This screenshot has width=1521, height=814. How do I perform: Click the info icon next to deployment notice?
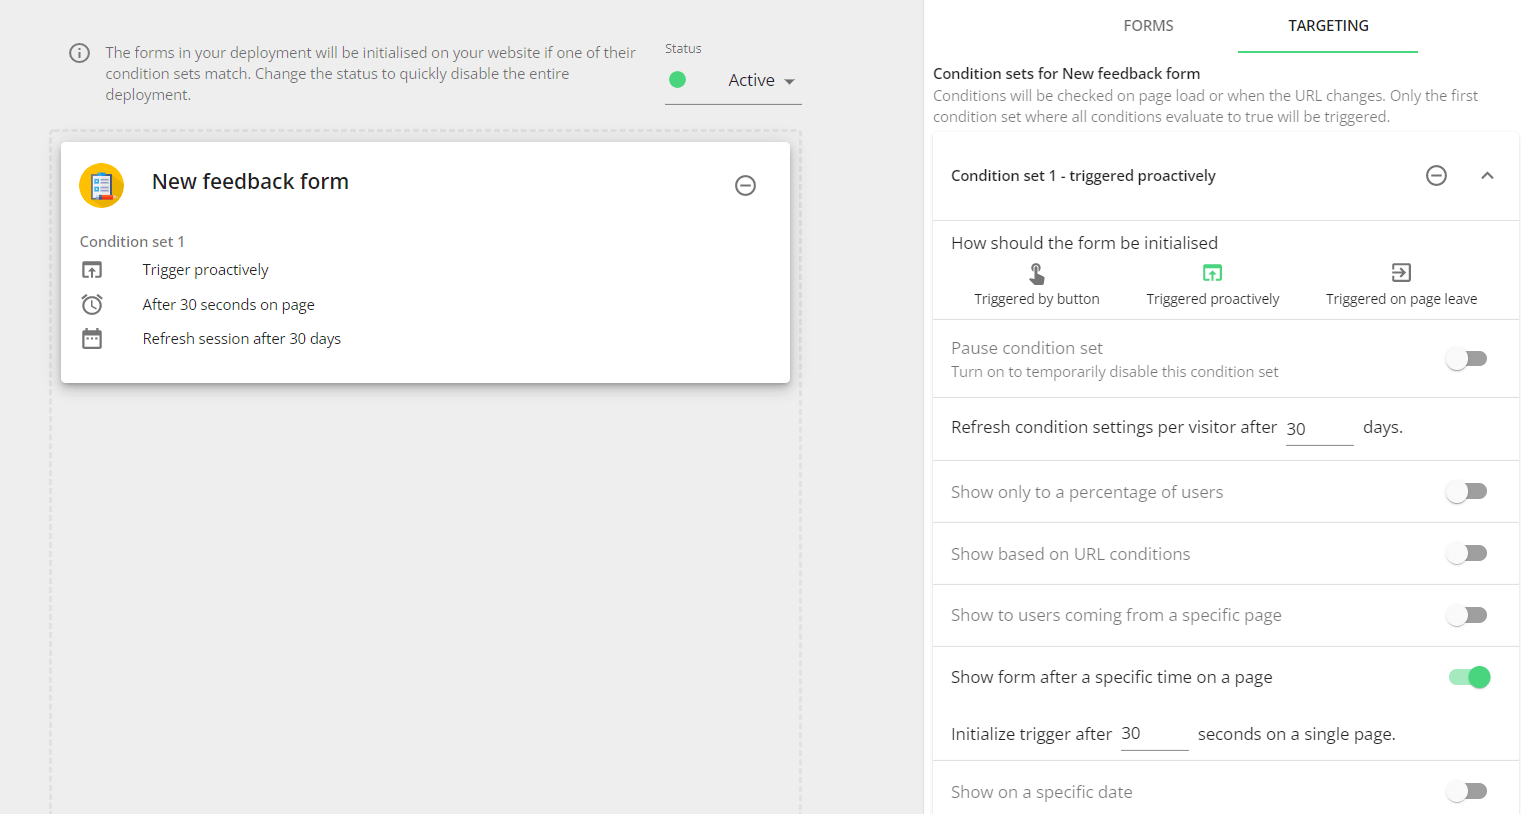[x=79, y=53]
